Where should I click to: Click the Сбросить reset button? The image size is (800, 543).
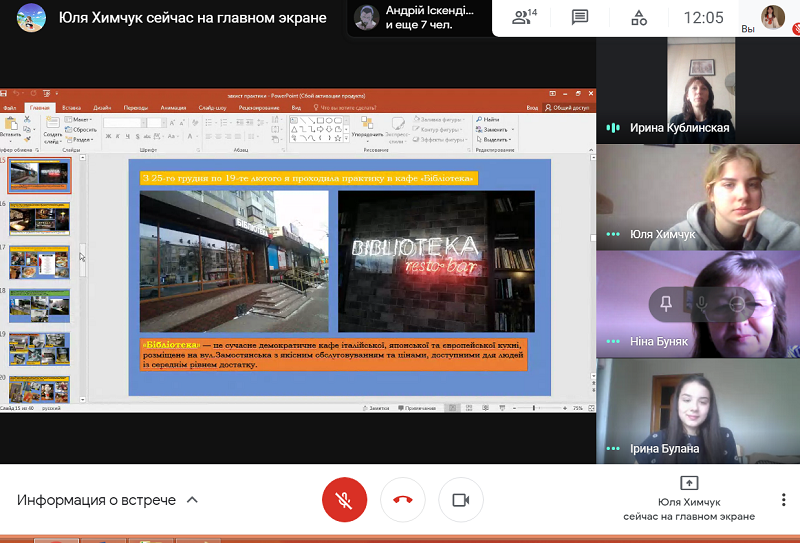[81, 130]
